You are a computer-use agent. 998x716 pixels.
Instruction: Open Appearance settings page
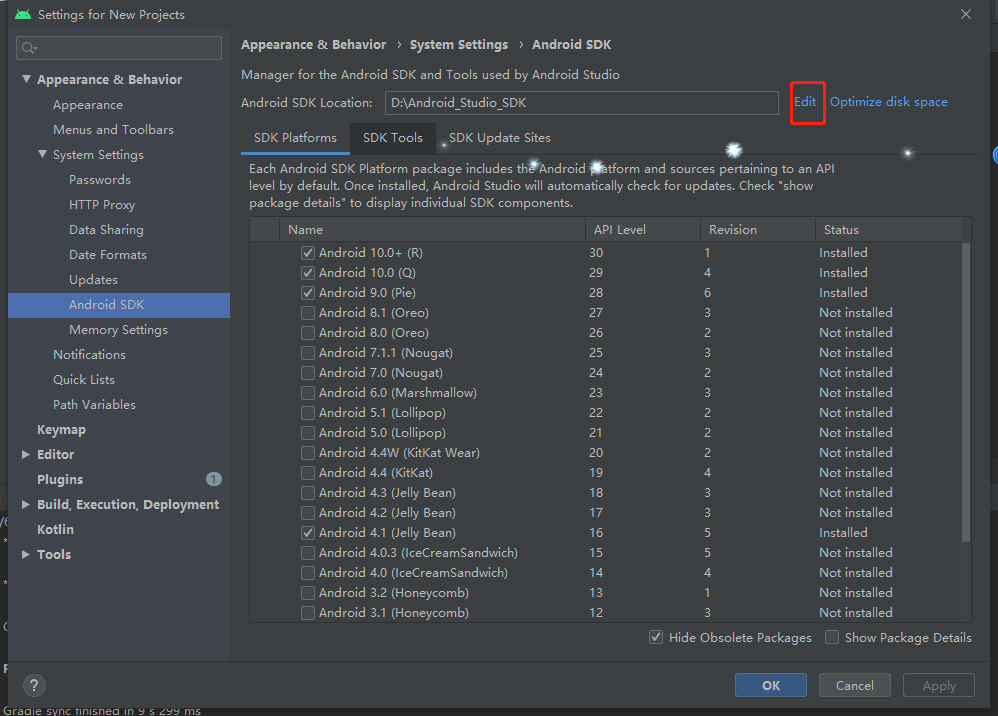[x=88, y=105]
